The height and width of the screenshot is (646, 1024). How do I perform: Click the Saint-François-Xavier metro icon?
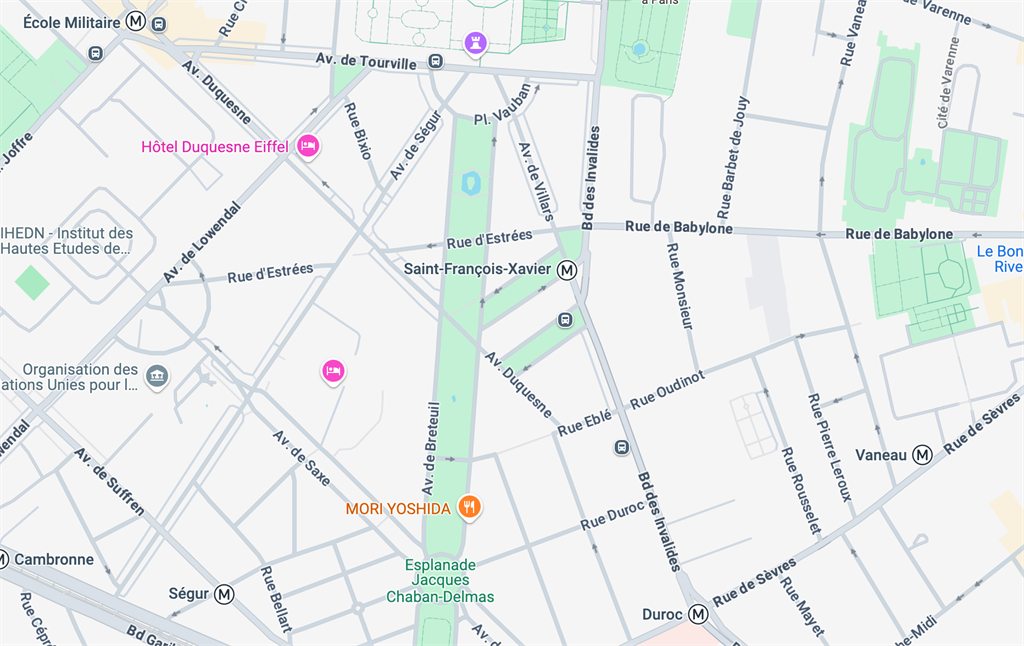[x=567, y=270]
